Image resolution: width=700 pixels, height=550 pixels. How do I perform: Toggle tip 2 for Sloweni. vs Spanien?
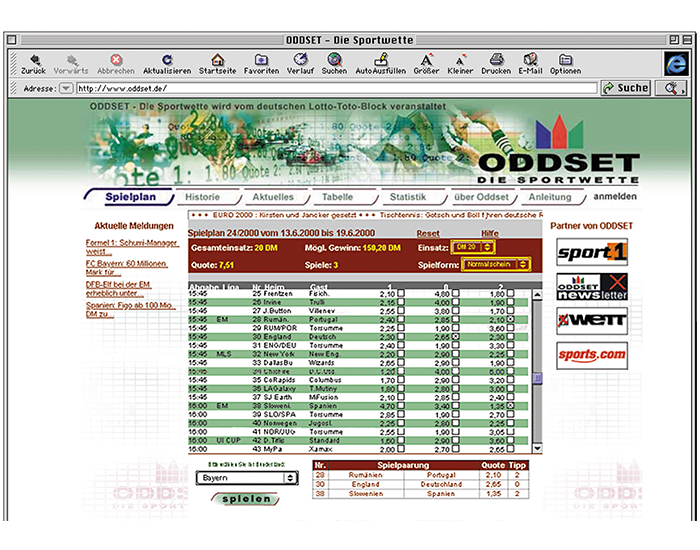coord(510,405)
